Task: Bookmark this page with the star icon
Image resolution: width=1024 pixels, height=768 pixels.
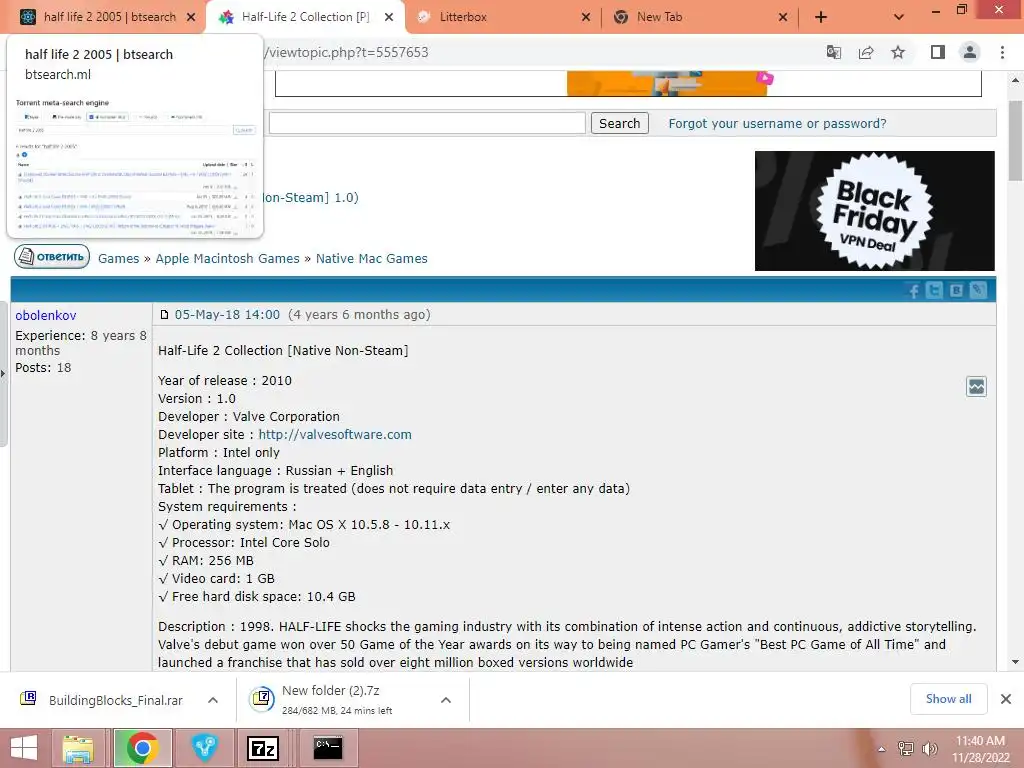Action: coord(899,52)
